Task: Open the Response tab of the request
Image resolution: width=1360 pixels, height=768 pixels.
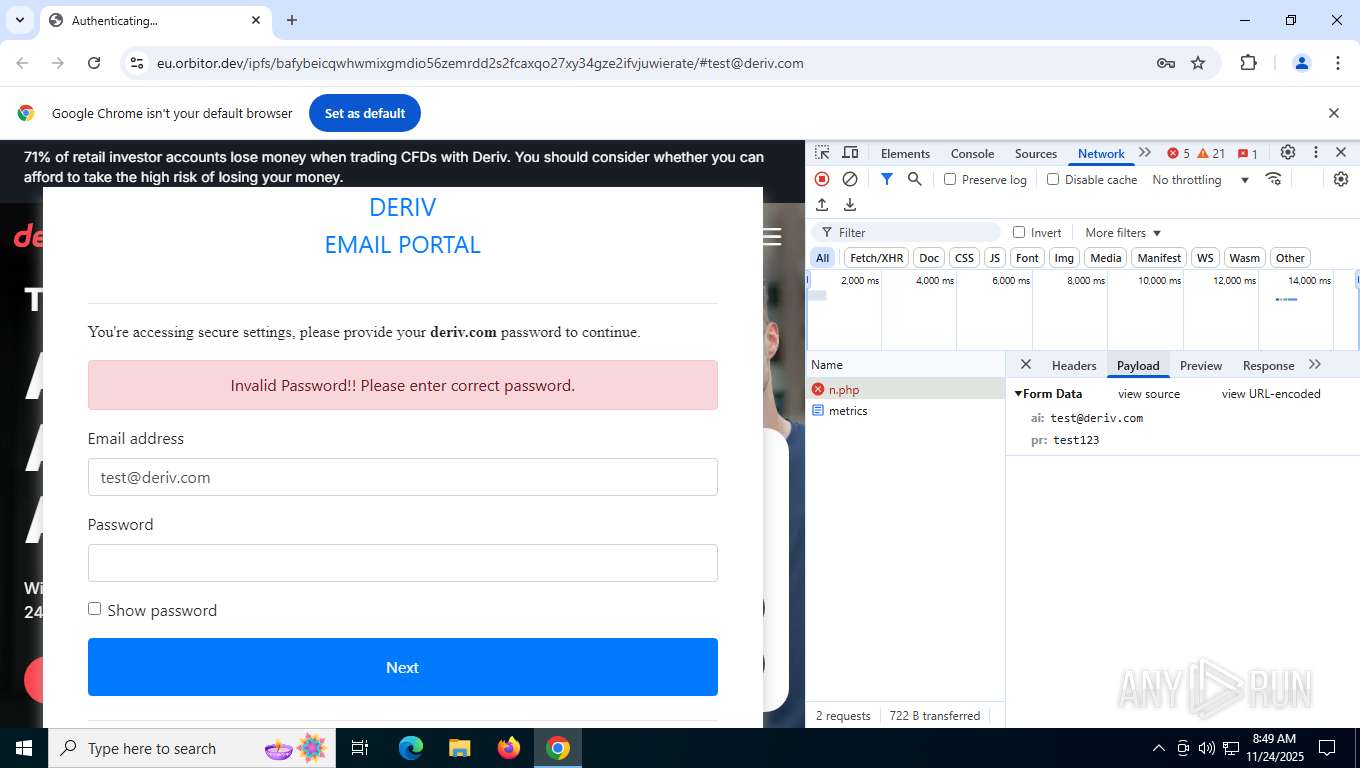Action: 1268,366
